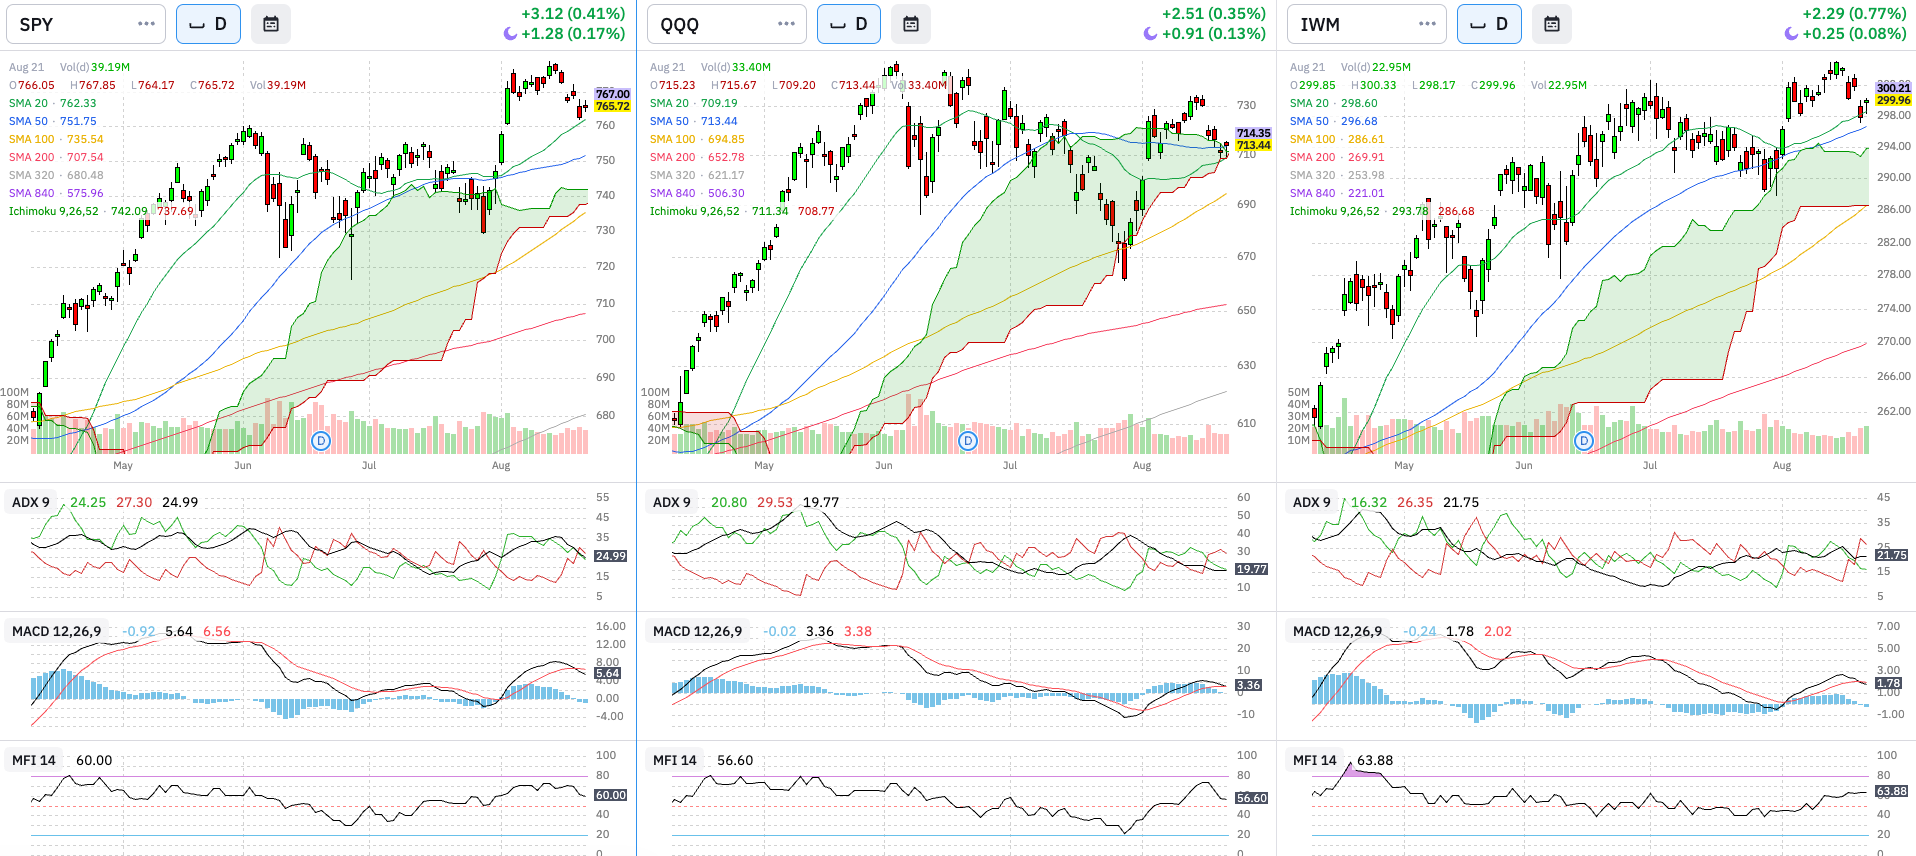Select the SMA 20 298.60 legend on IWM
1916x856 pixels.
tap(1334, 103)
